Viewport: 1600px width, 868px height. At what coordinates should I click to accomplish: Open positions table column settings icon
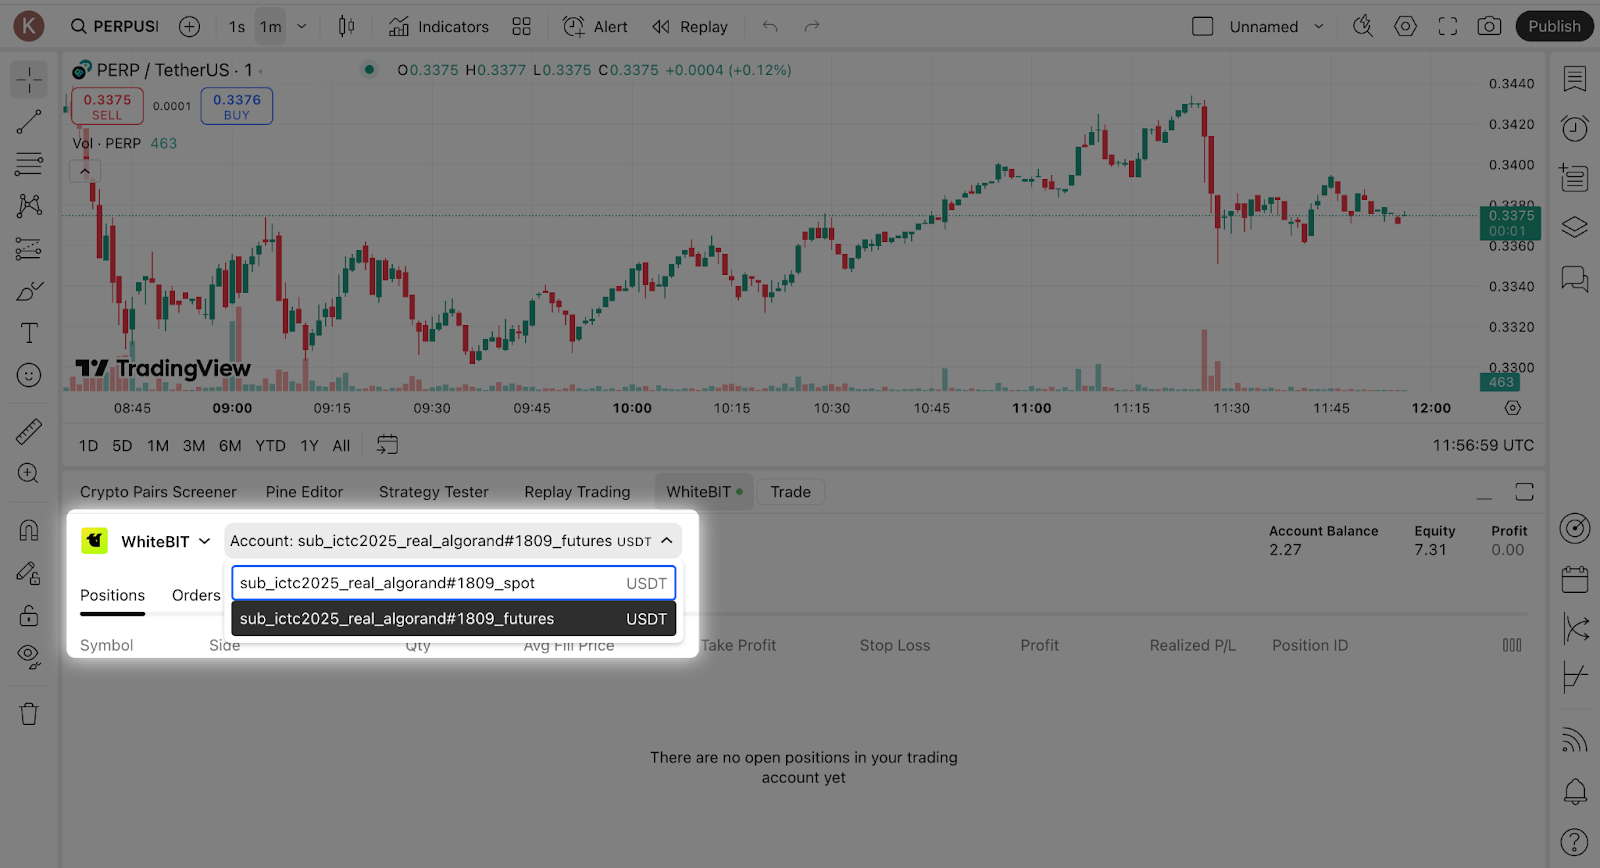(x=1512, y=645)
